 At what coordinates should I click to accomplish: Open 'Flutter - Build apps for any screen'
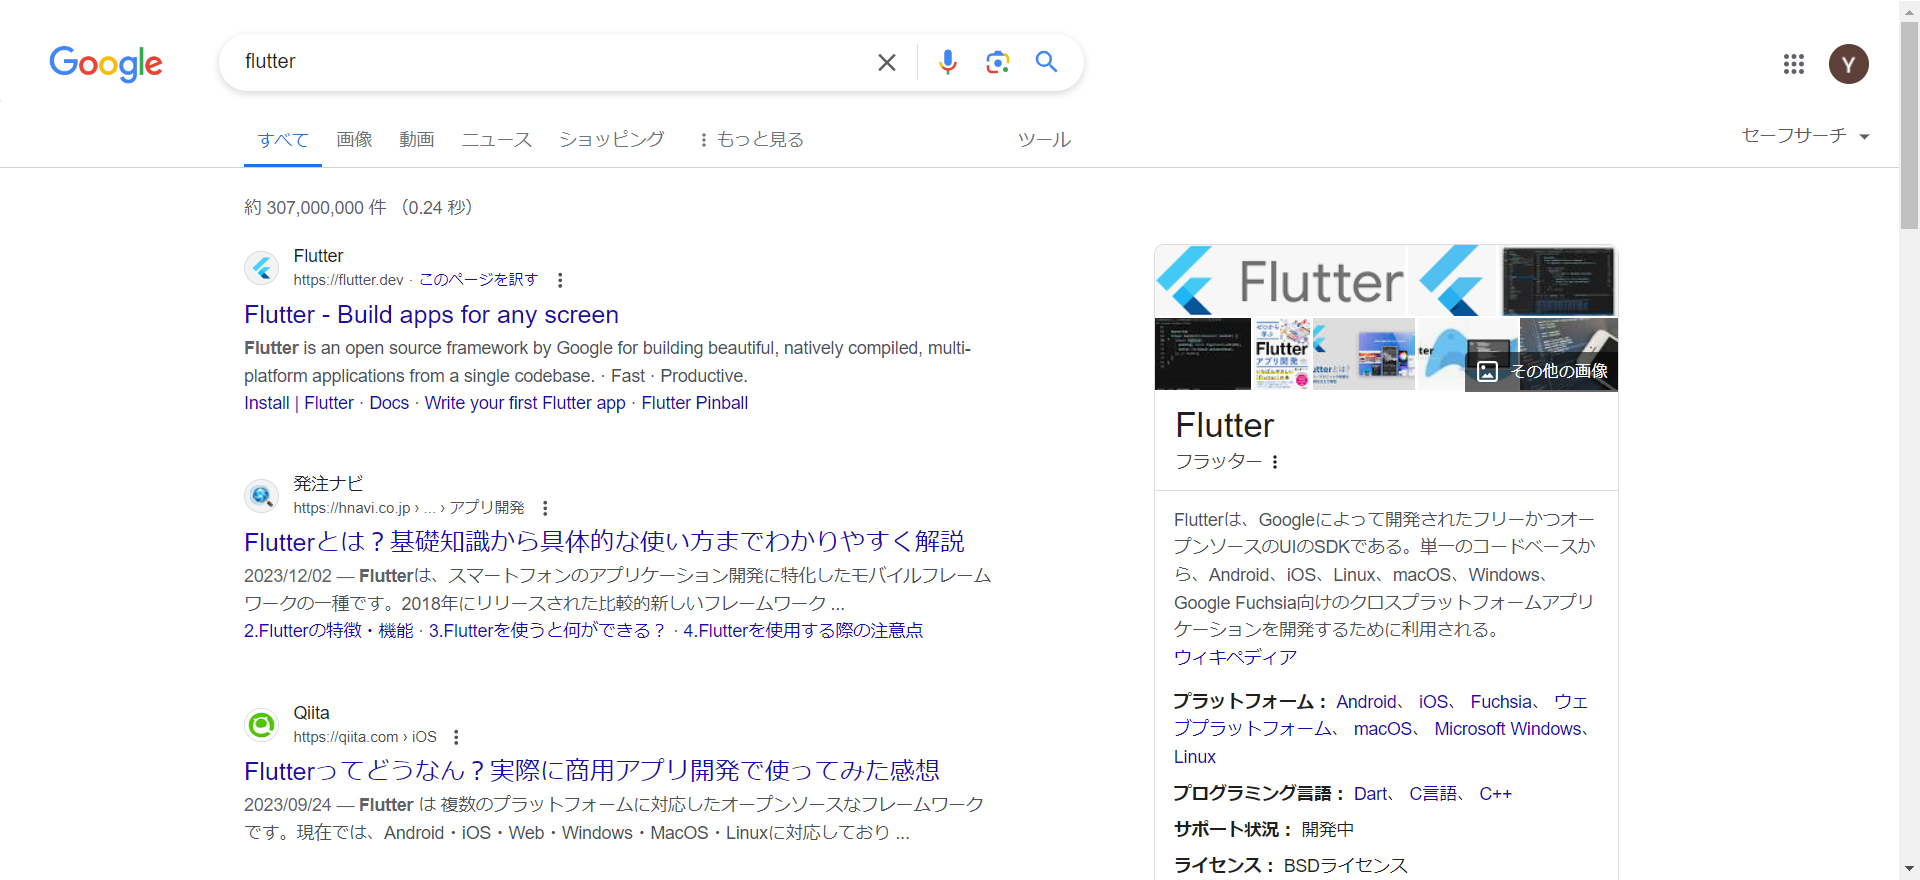(x=431, y=315)
